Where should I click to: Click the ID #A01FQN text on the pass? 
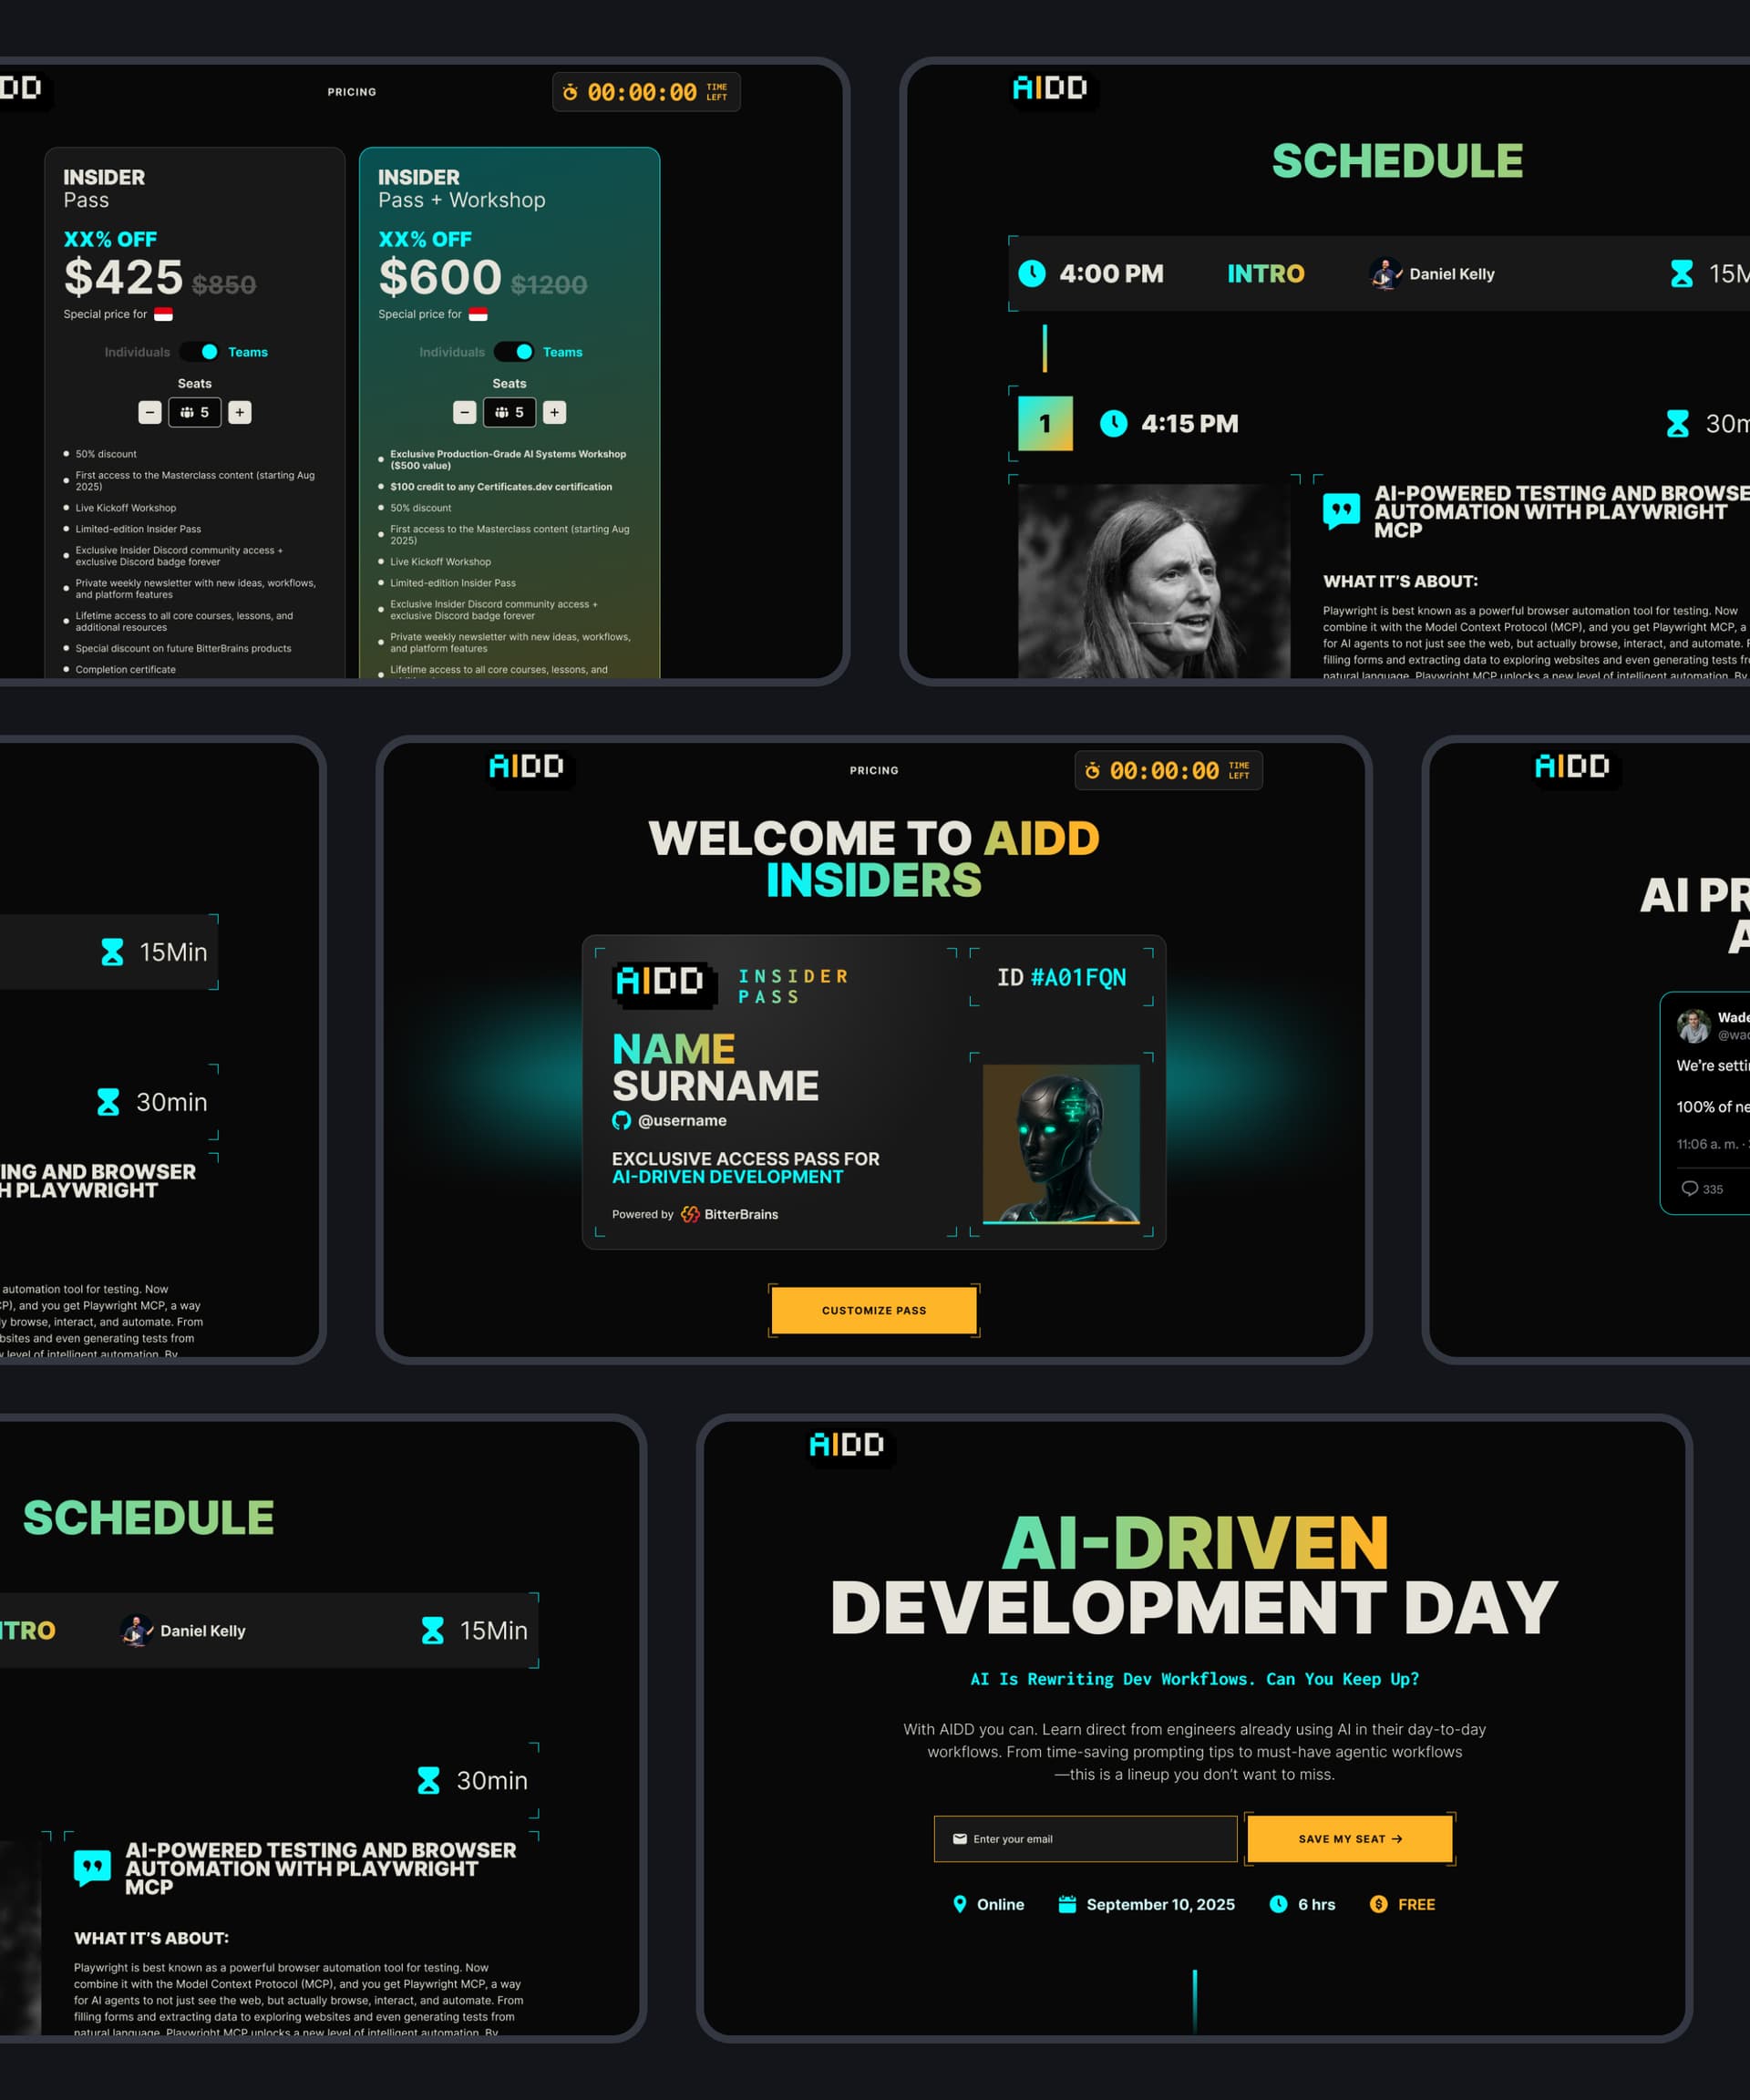pyautogui.click(x=1061, y=977)
